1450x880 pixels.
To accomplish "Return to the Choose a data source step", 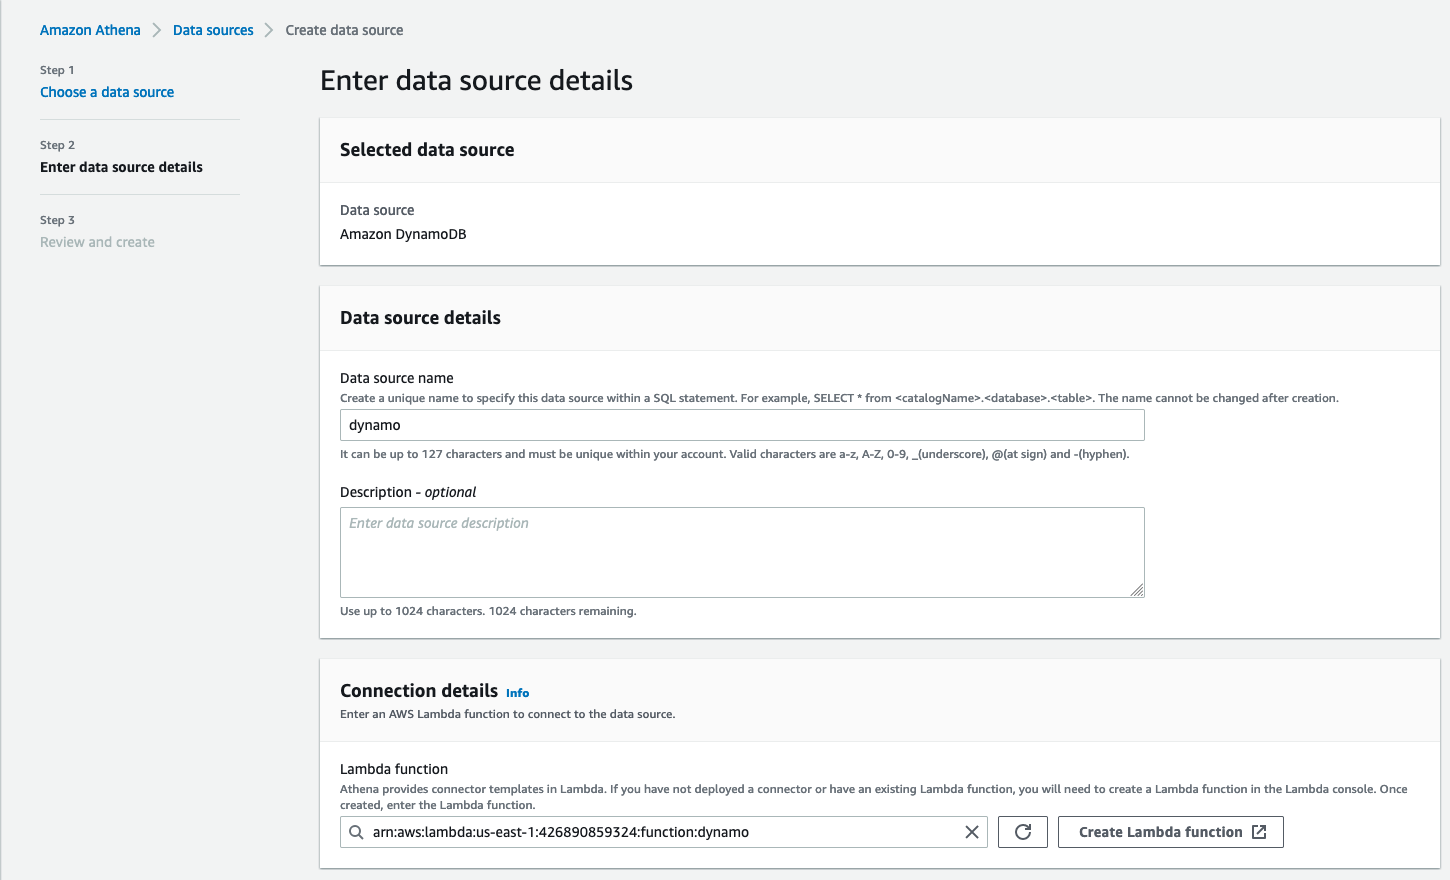I will tap(107, 92).
